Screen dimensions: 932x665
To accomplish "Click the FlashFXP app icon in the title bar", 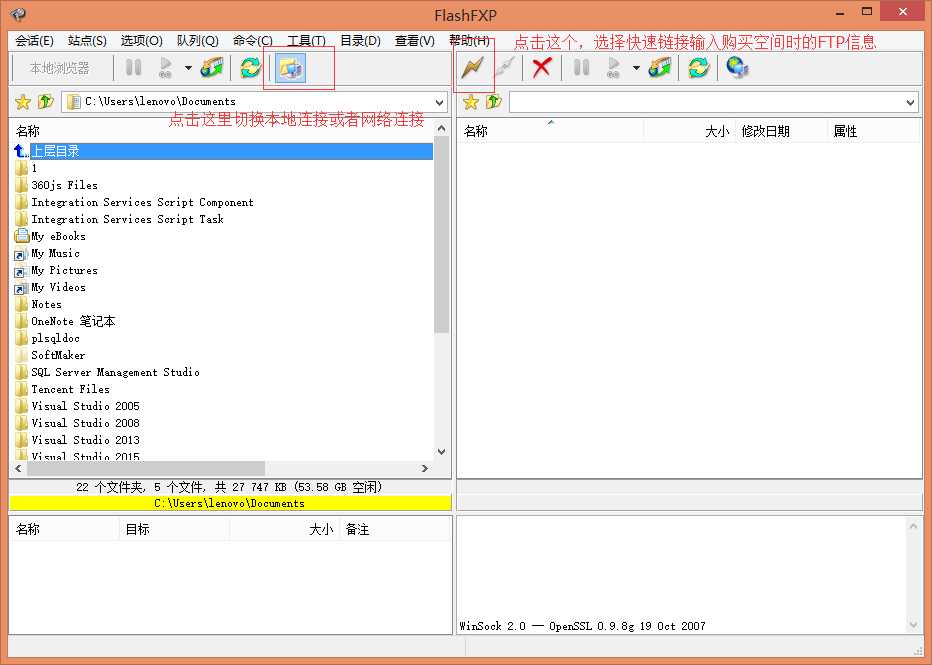I will pos(18,14).
